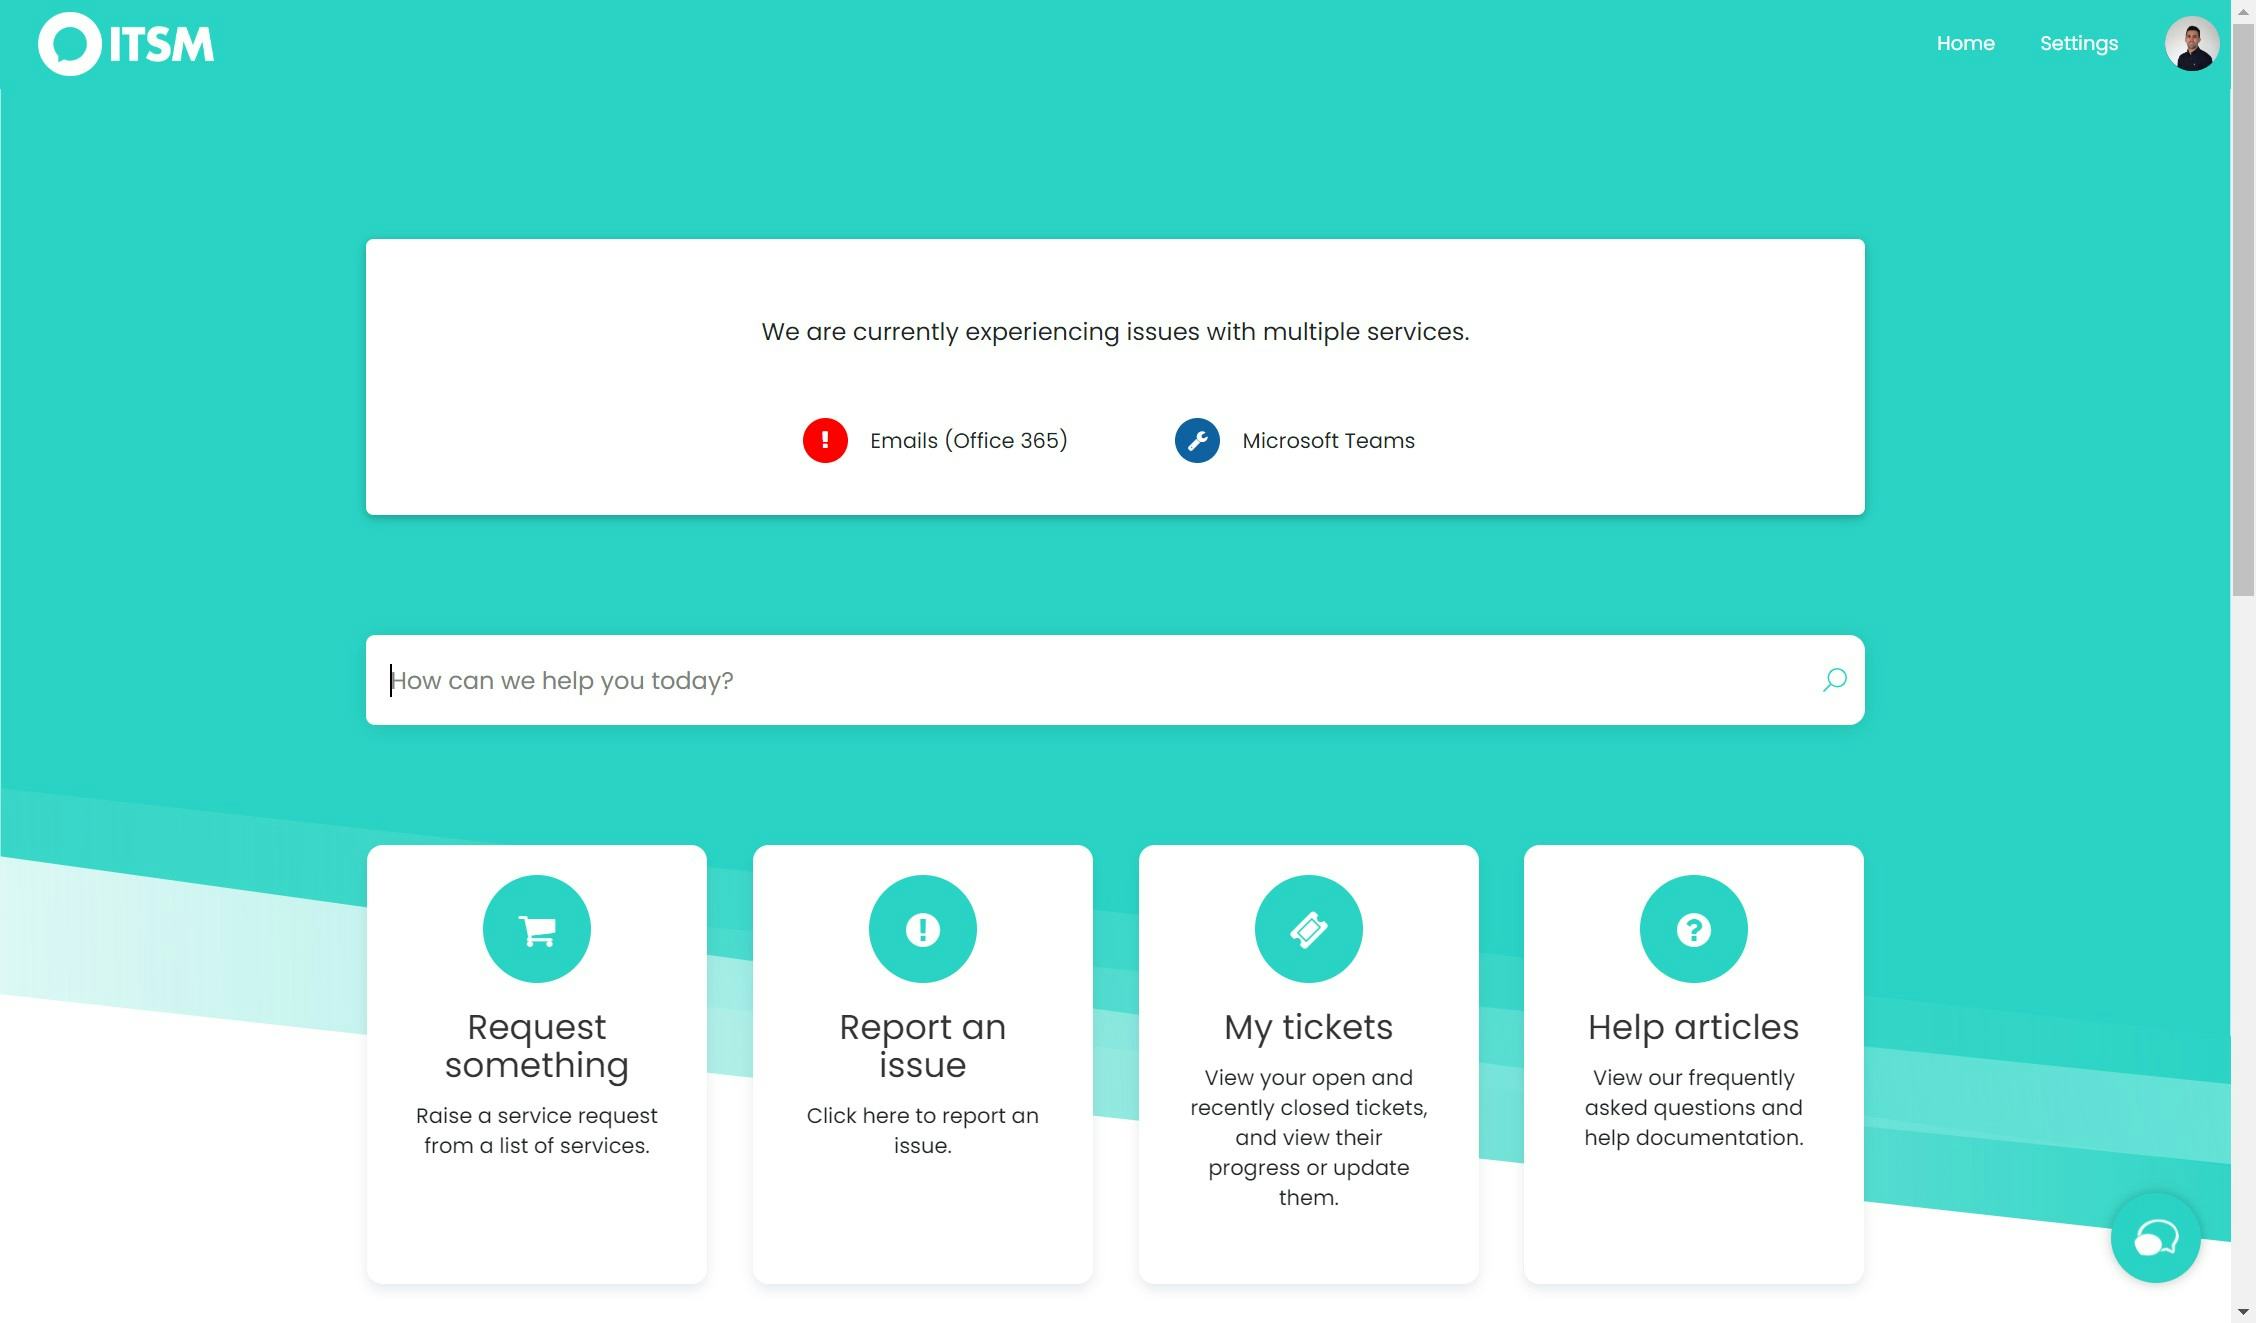
Task: Click the red Emails alert icon
Action: click(x=825, y=440)
